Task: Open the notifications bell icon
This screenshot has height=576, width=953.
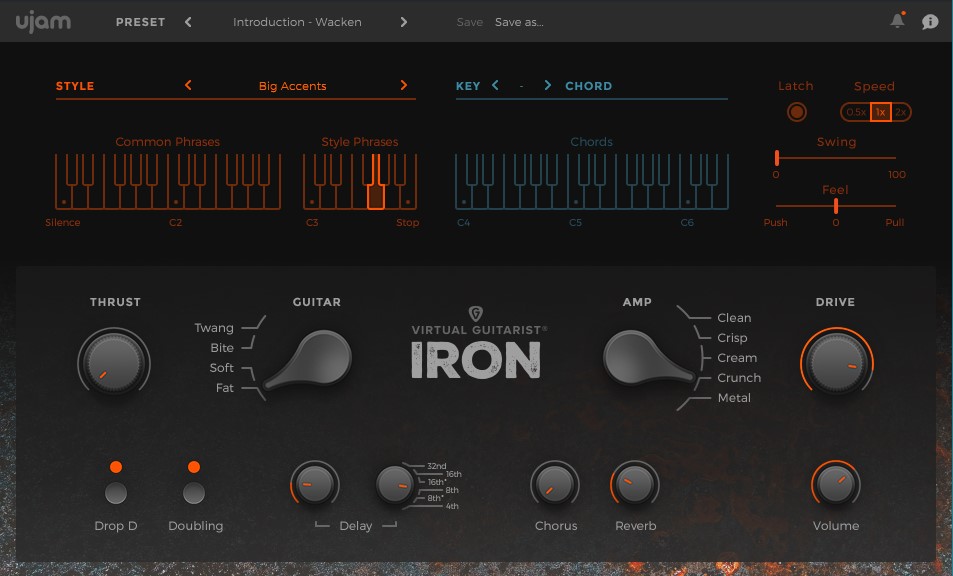Action: pos(898,22)
